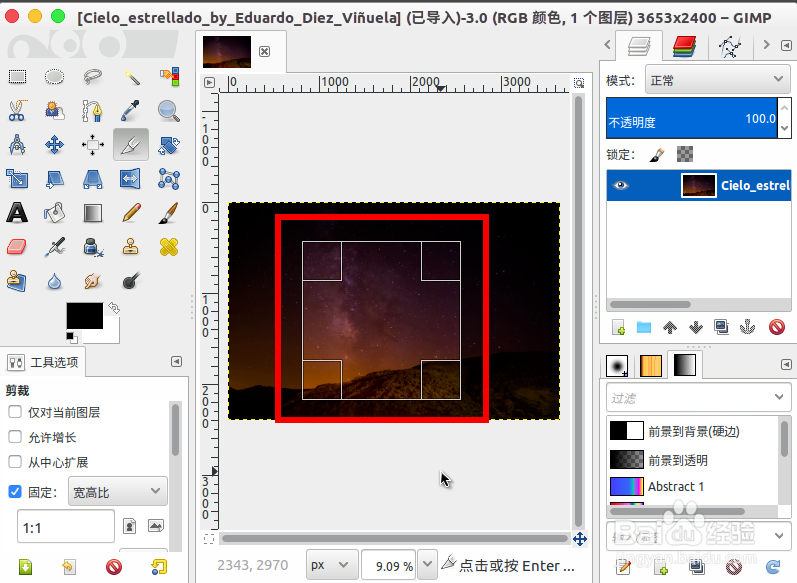Viewport: 797px width, 583px height.
Task: Select the Shear tool
Action: (x=54, y=179)
